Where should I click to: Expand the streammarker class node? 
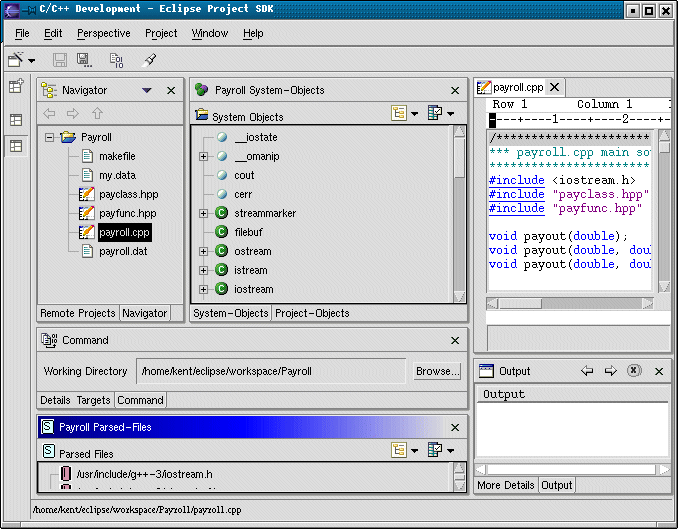pos(203,213)
